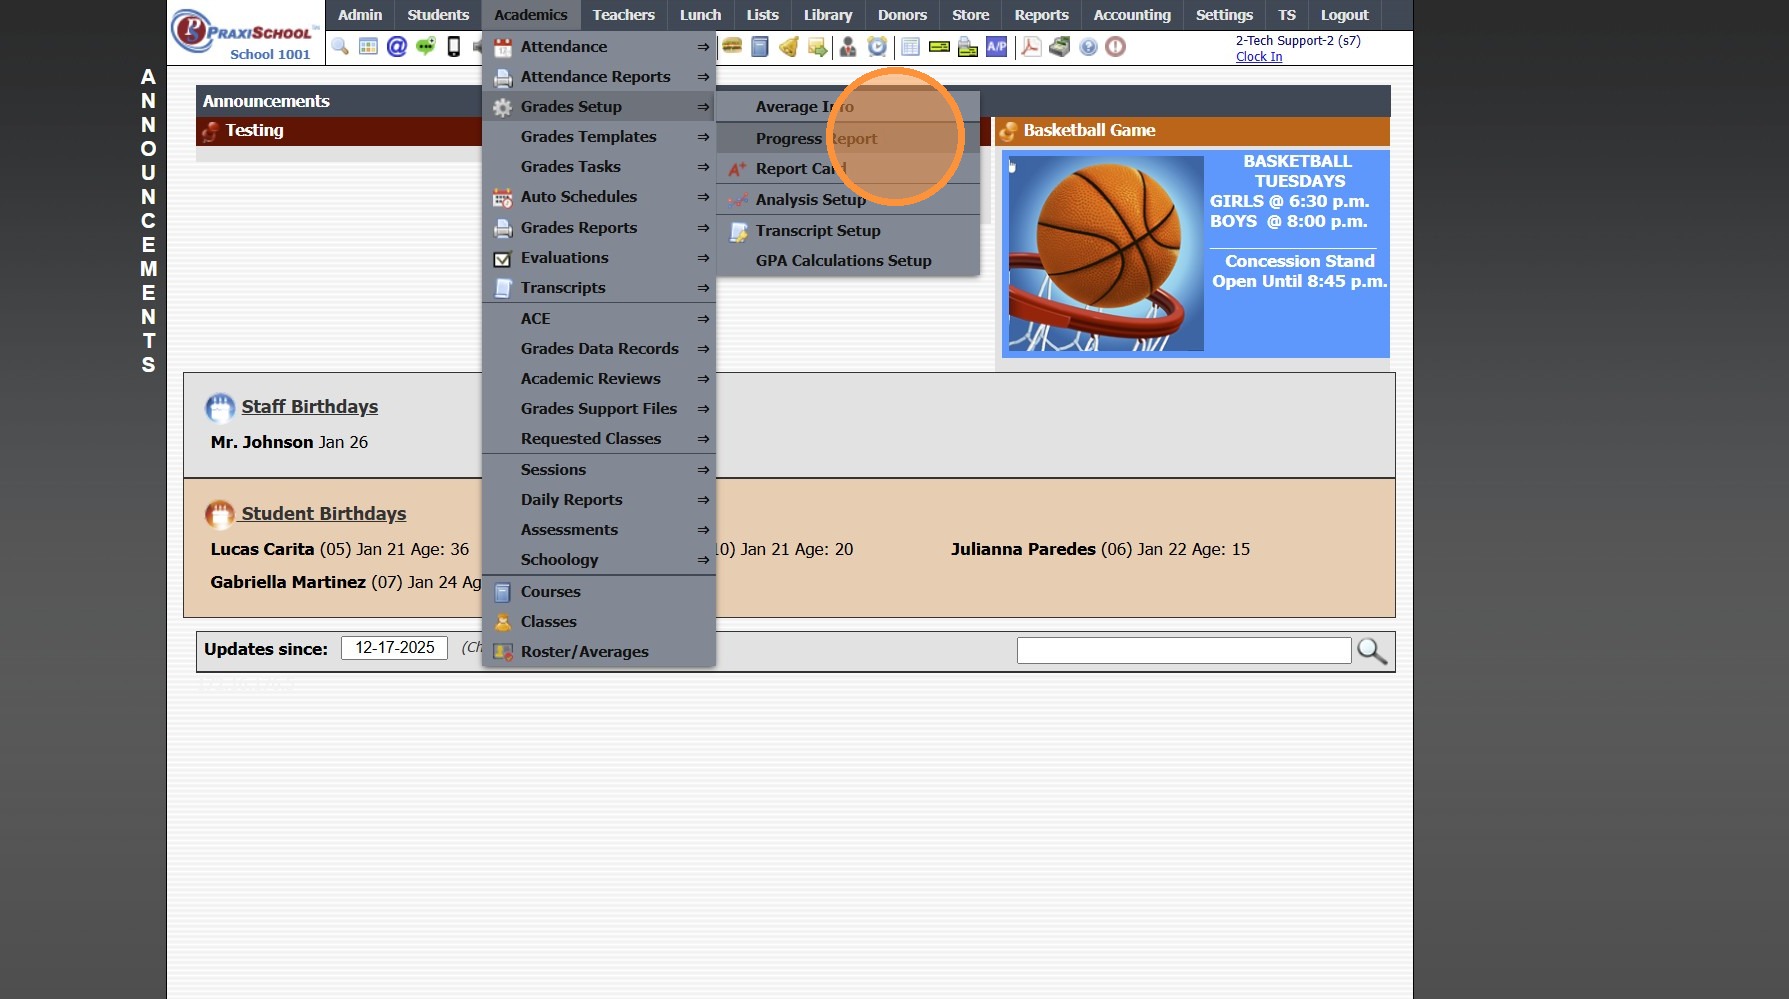Click the @ email toolbar icon
Image resolution: width=1789 pixels, height=999 pixels.
397,47
